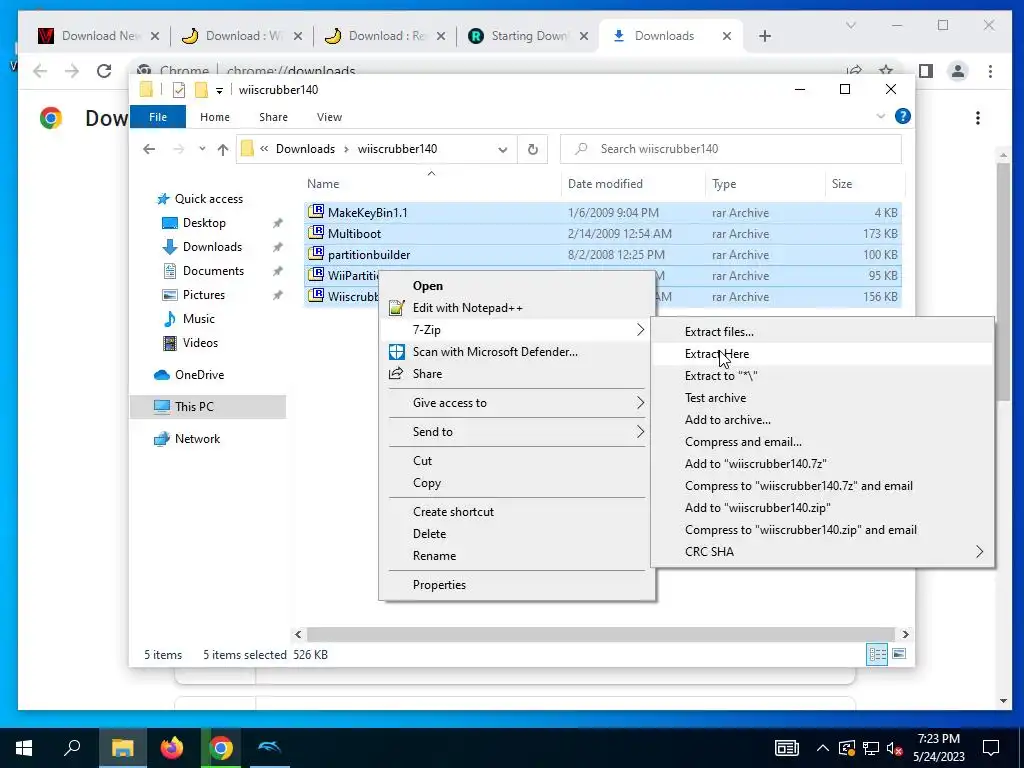Expand Send to submenu
The image size is (1024, 768).
517,432
